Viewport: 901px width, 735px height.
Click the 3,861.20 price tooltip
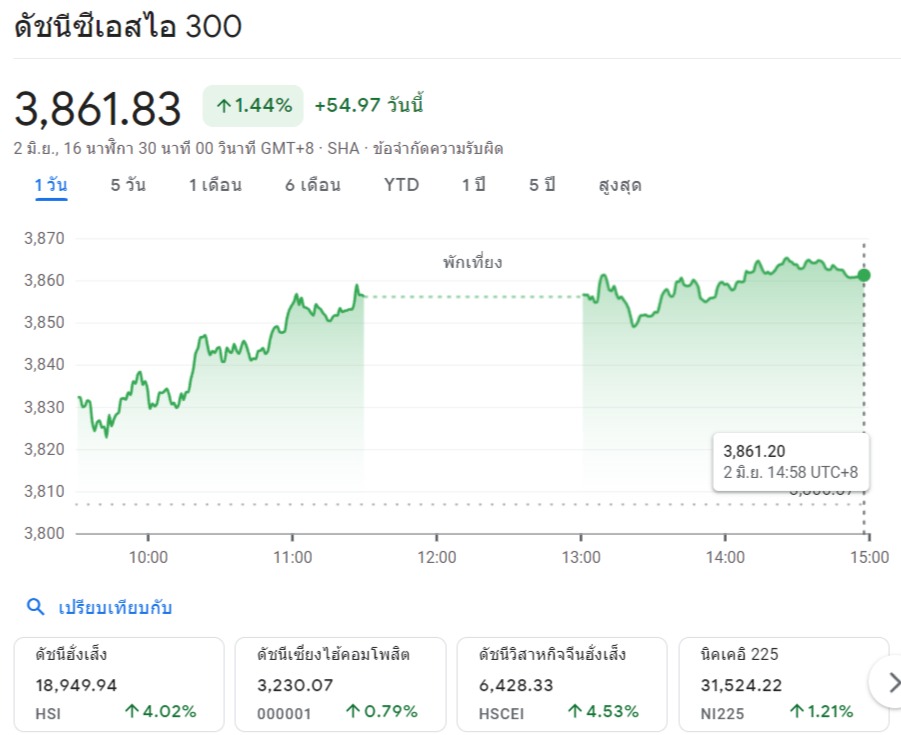click(x=790, y=461)
